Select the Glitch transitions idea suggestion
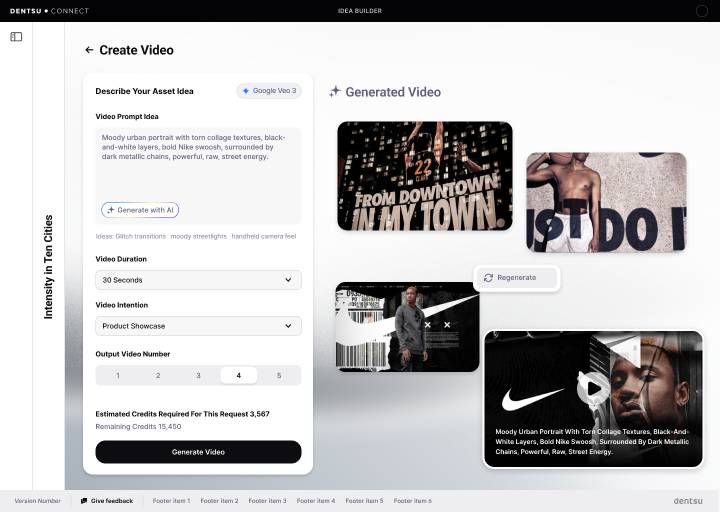The height and width of the screenshot is (512, 720). coord(141,236)
